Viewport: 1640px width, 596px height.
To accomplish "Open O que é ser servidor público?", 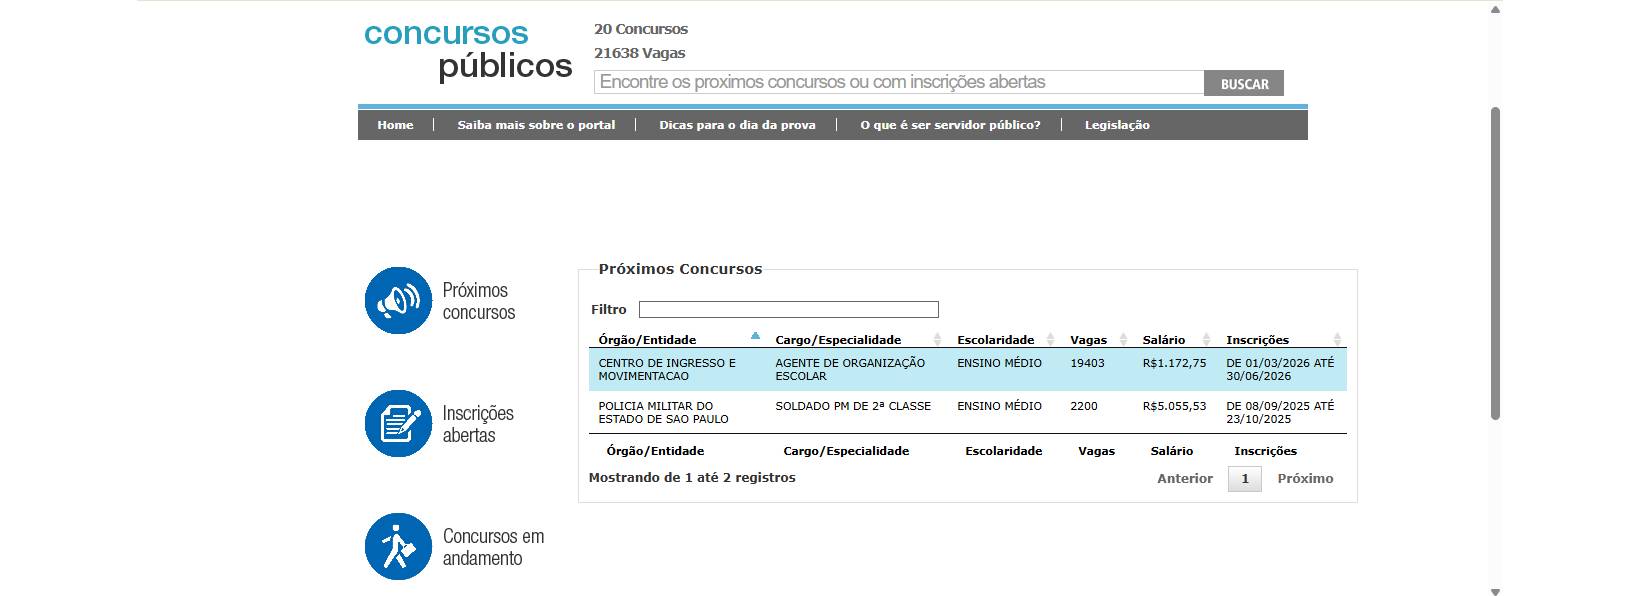I will (950, 125).
